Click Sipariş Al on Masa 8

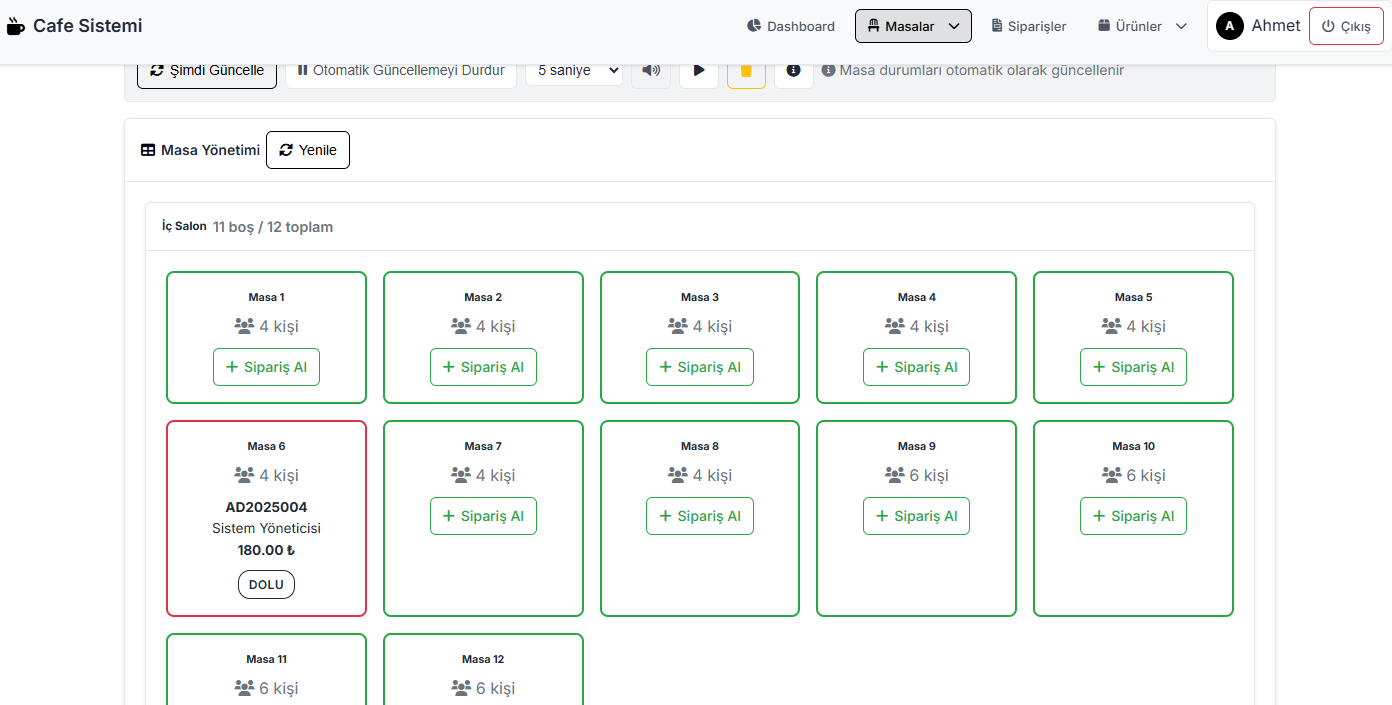point(699,516)
